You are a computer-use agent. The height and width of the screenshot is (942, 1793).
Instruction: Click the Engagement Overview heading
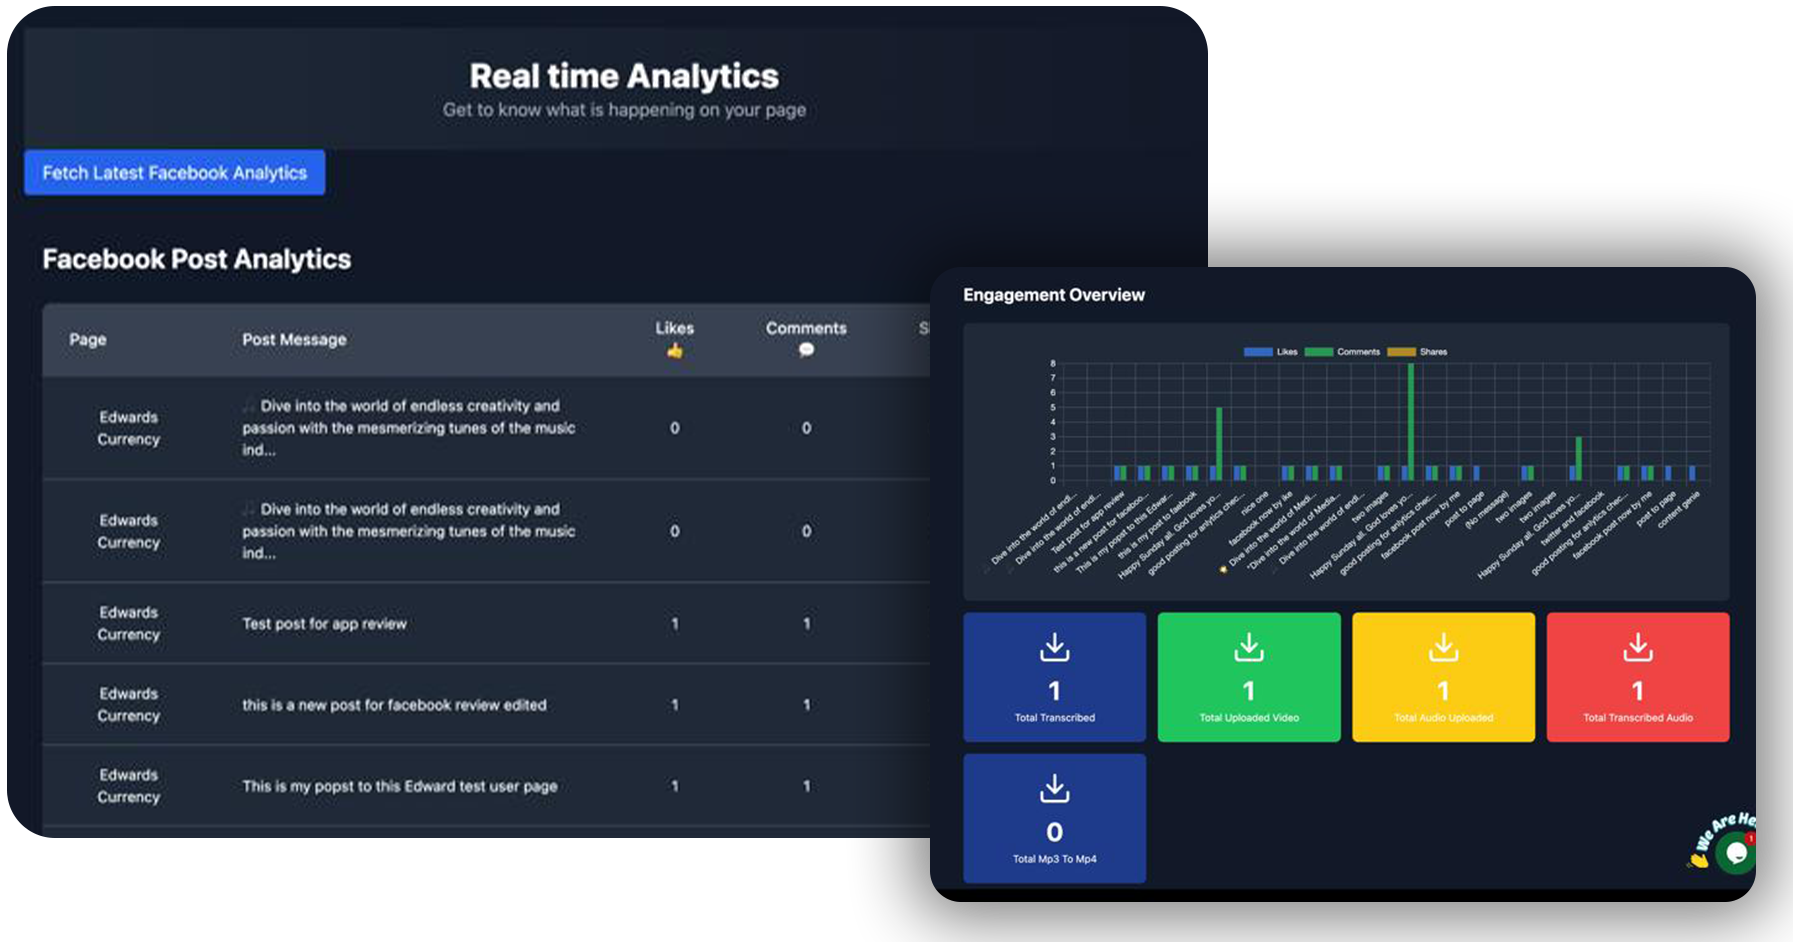[x=1054, y=295]
